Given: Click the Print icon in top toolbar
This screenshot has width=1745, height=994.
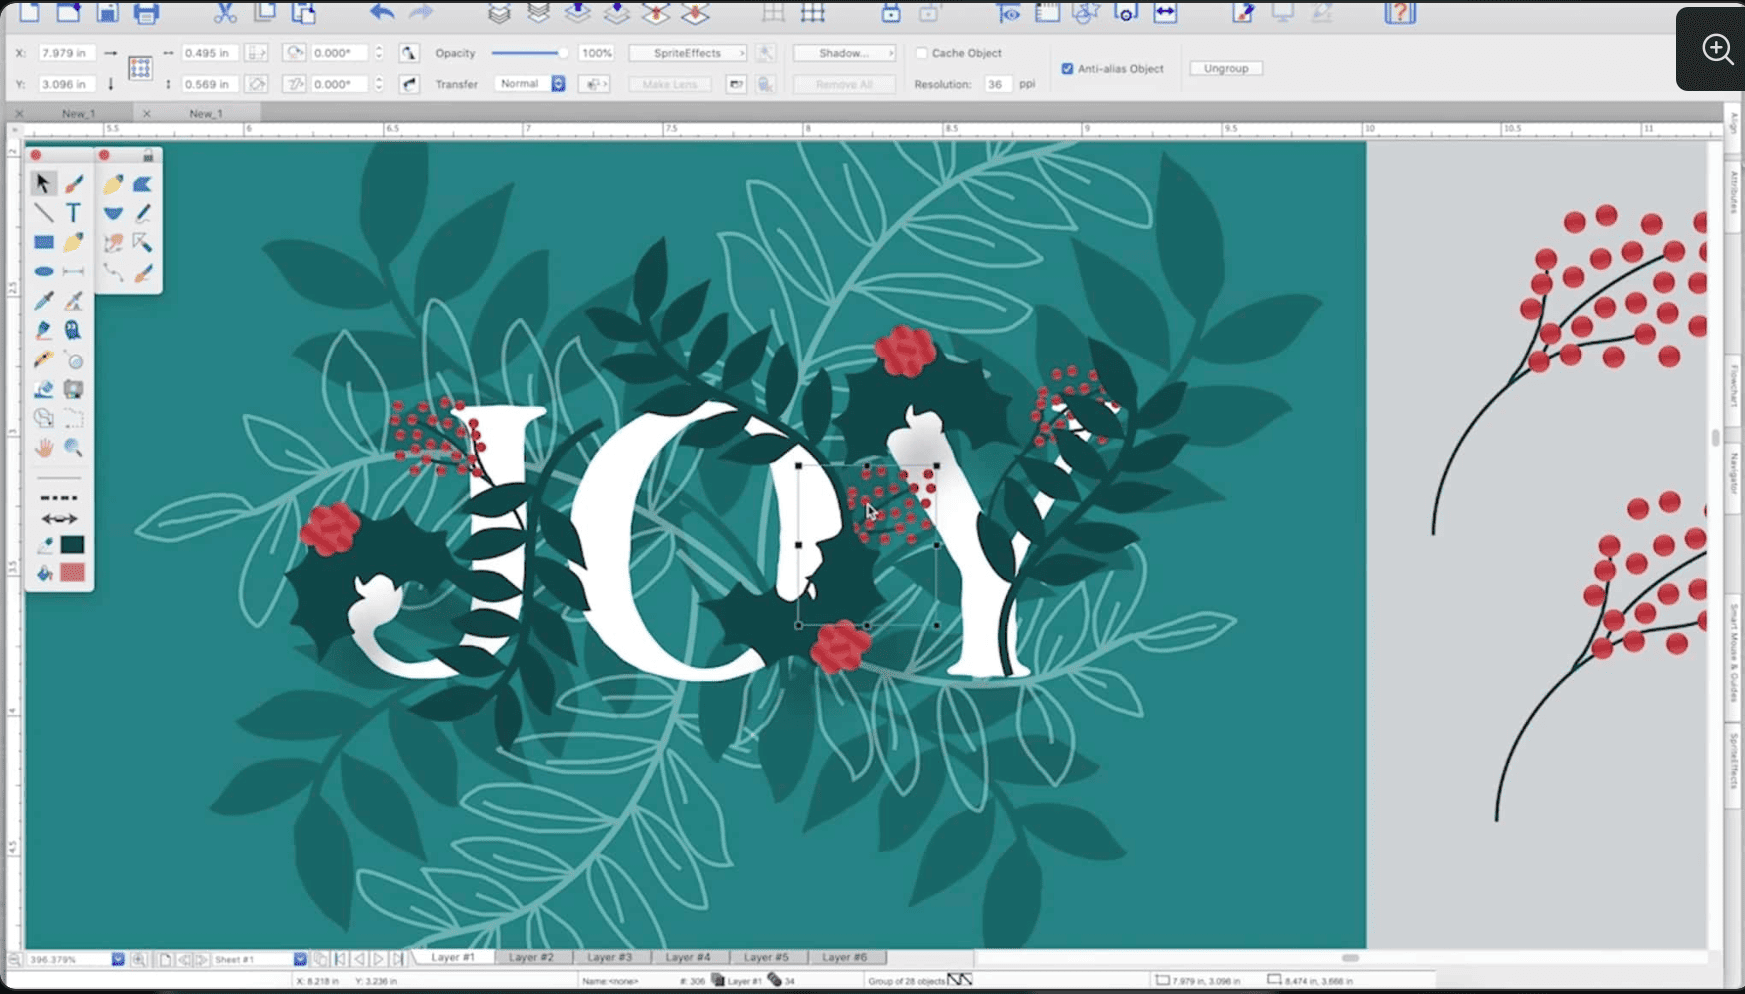Looking at the screenshot, I should 146,13.
